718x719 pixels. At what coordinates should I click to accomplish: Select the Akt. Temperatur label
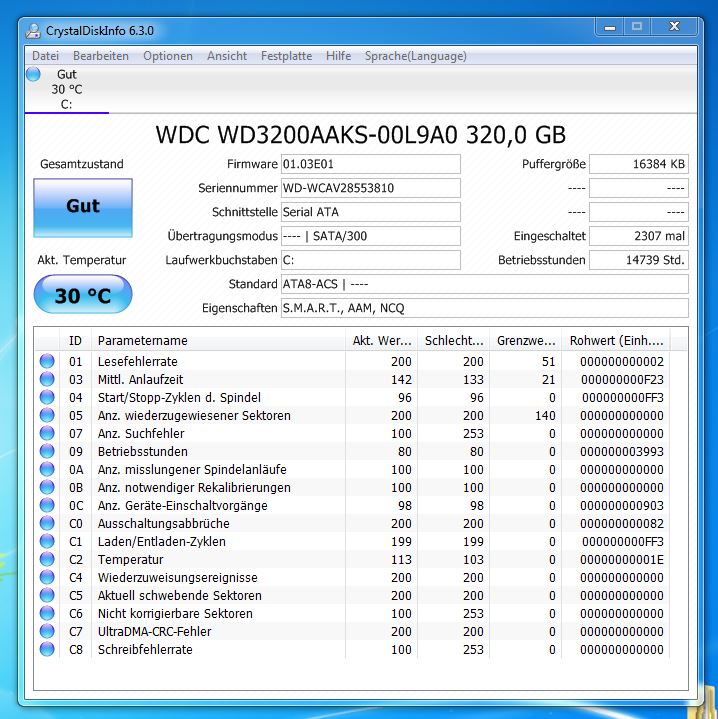point(82,260)
